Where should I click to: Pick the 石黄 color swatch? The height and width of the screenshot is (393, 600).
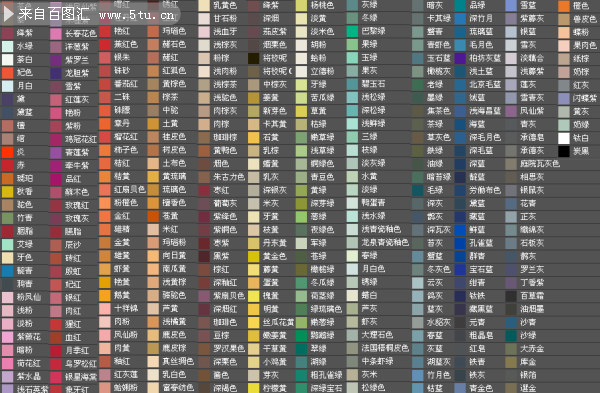253,137
